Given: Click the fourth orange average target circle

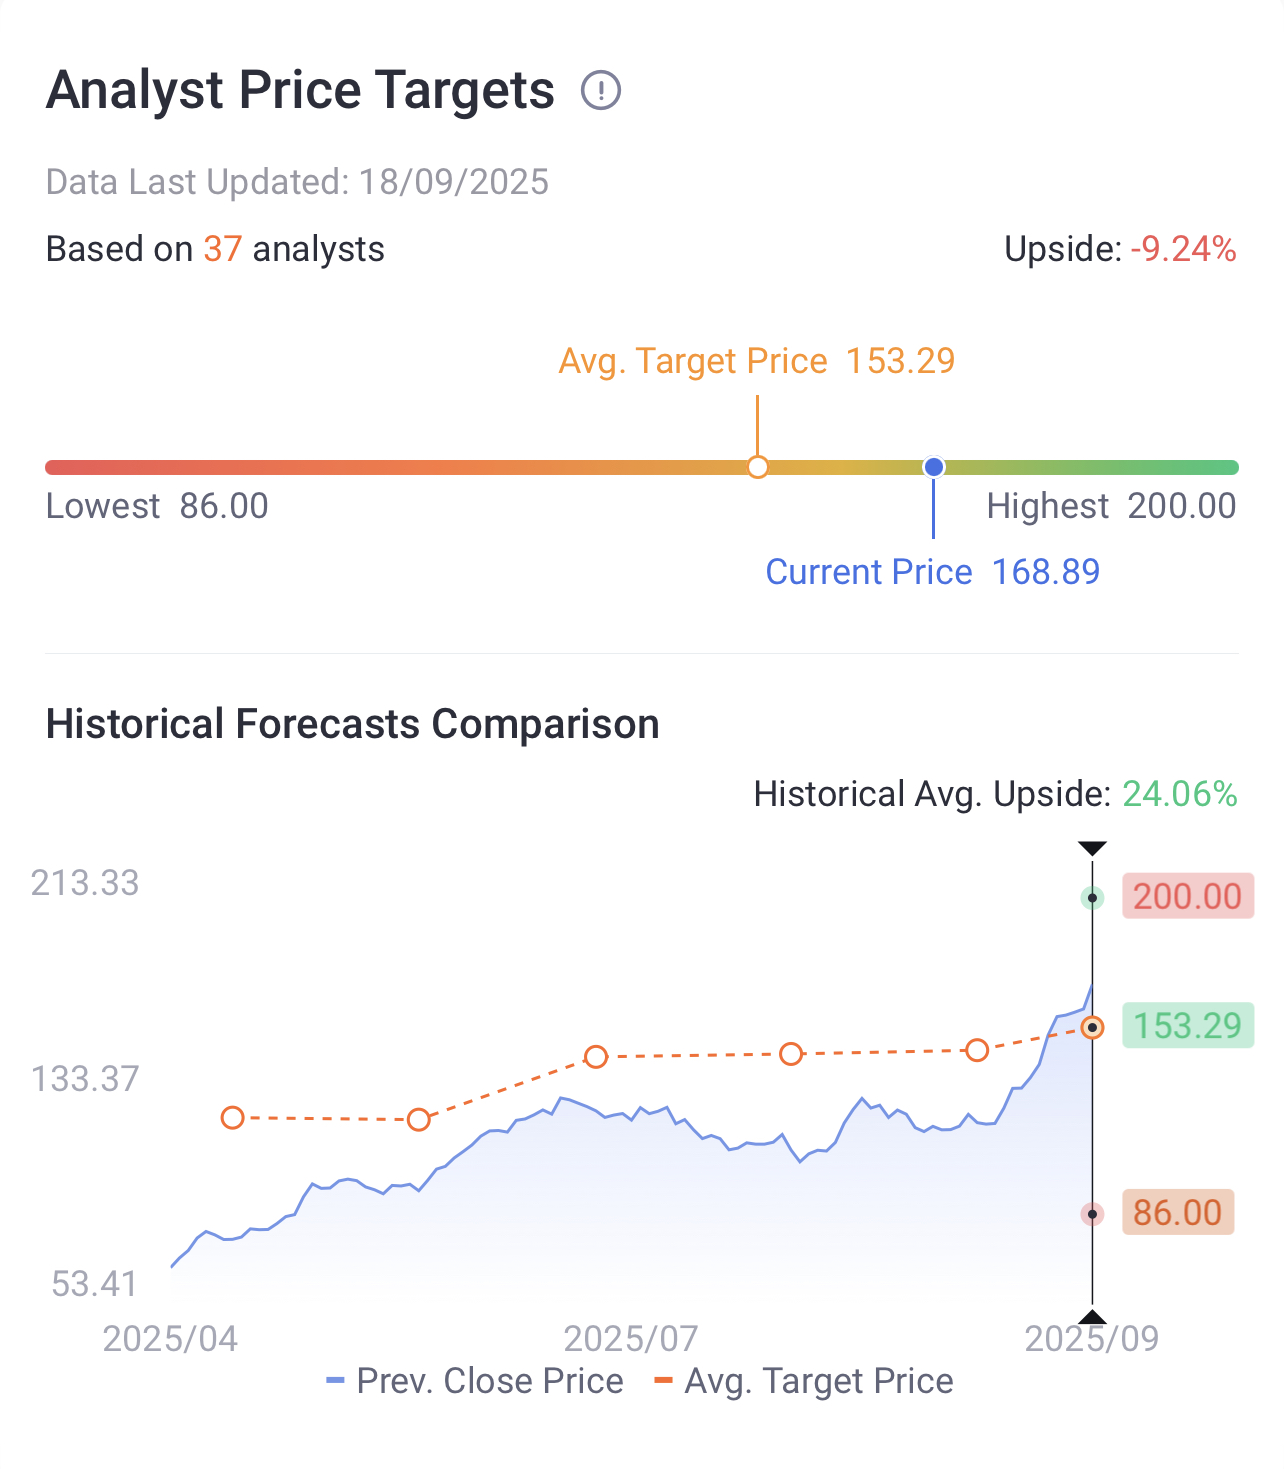Looking at the screenshot, I should (791, 1054).
